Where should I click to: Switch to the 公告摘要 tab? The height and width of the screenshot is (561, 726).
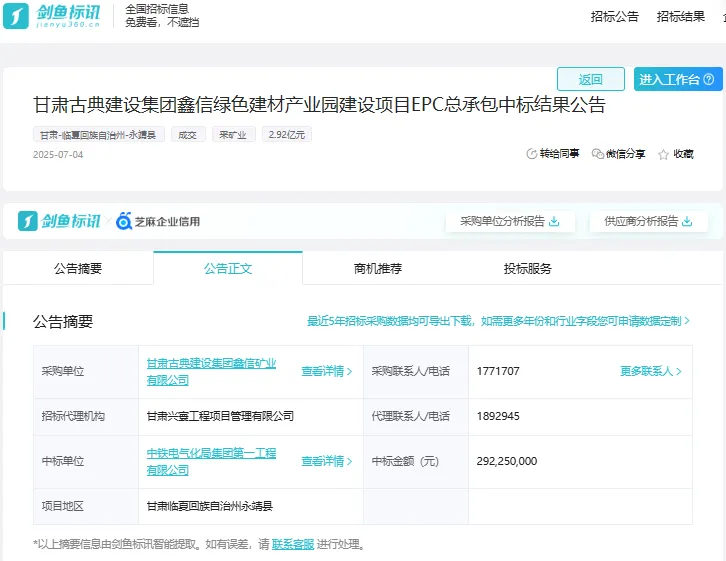point(78,268)
